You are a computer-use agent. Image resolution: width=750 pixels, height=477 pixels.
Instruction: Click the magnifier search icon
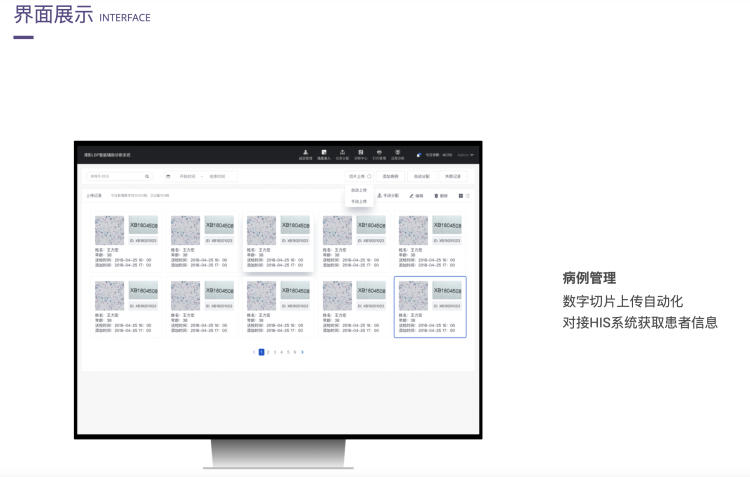pyautogui.click(x=147, y=177)
